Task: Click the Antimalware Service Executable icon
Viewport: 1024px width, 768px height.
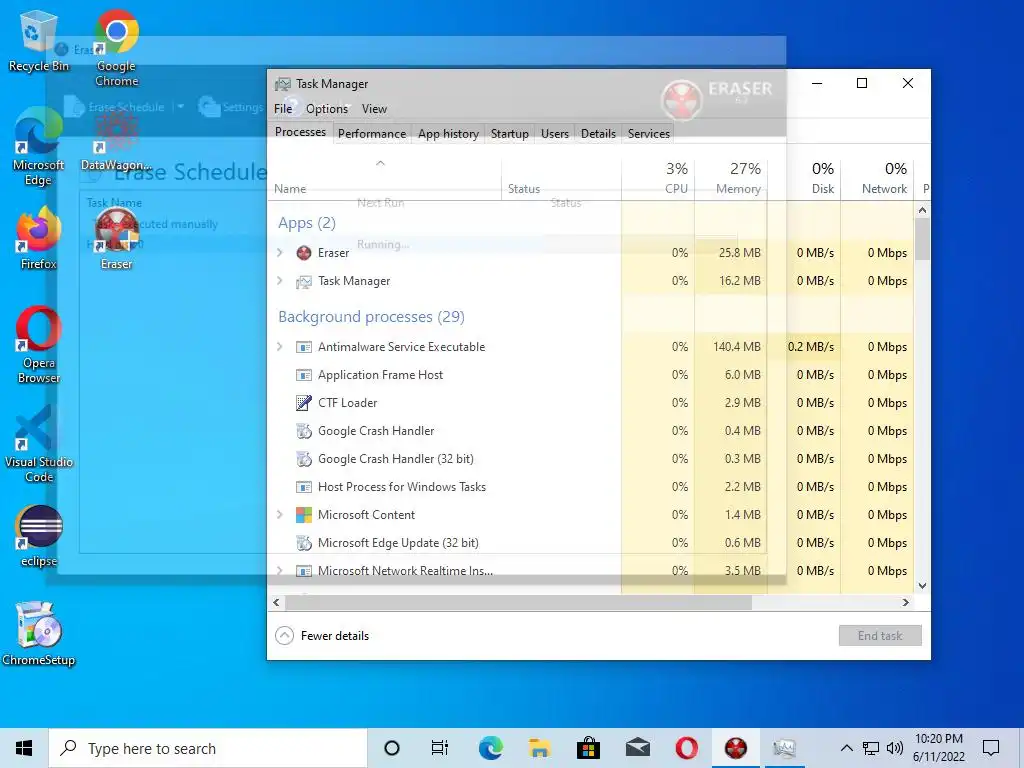Action: pos(304,347)
